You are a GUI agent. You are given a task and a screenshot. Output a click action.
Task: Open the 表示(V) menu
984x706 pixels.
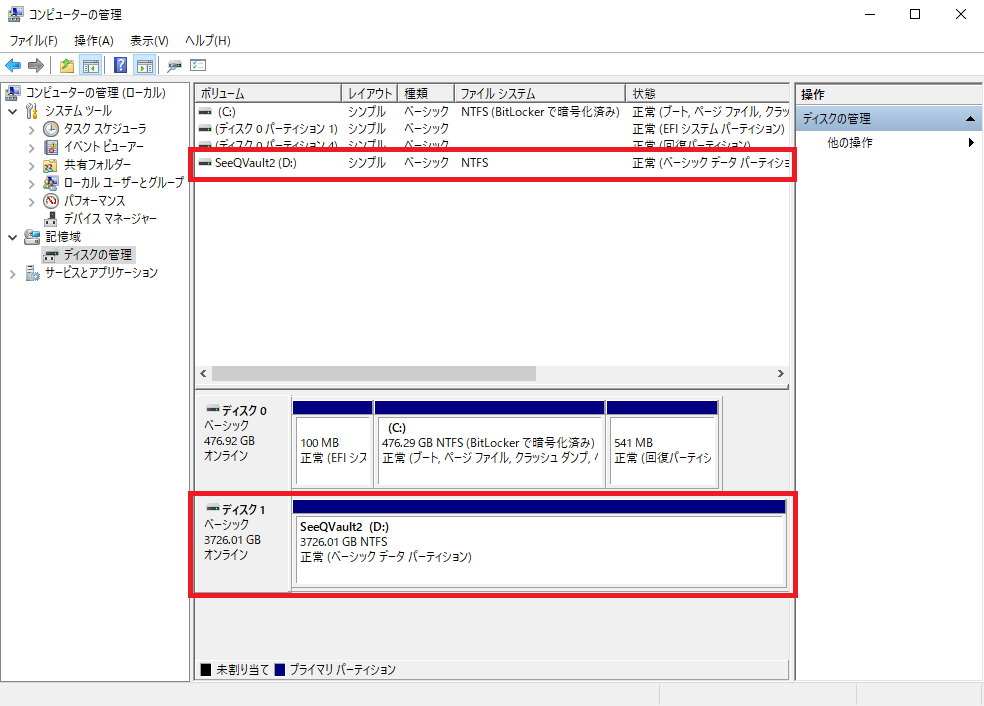pos(149,40)
